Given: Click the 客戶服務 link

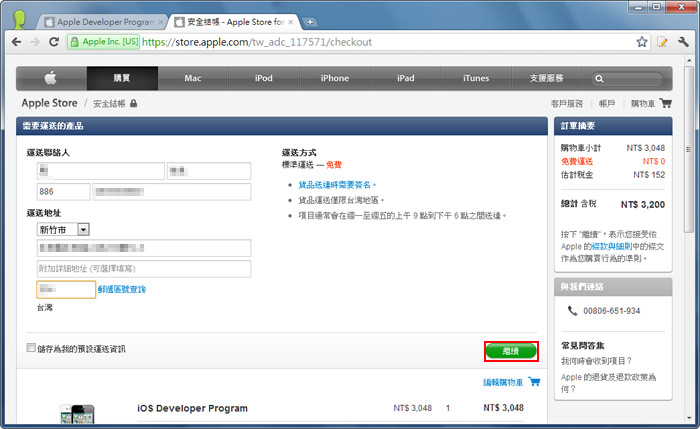Looking at the screenshot, I should [x=567, y=104].
